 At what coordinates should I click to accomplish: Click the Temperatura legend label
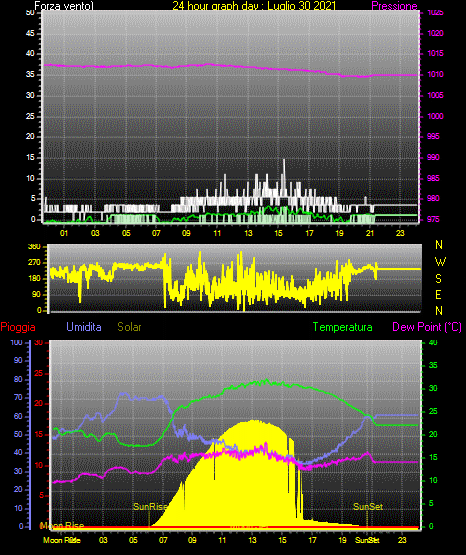343,327
